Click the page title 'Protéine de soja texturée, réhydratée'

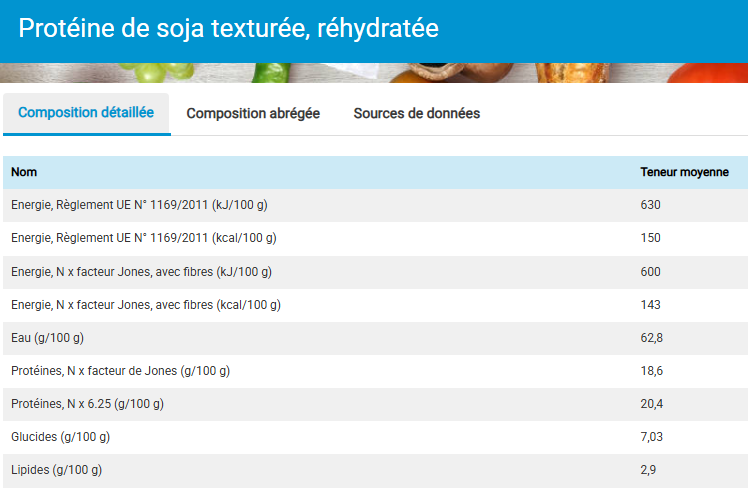click(229, 28)
